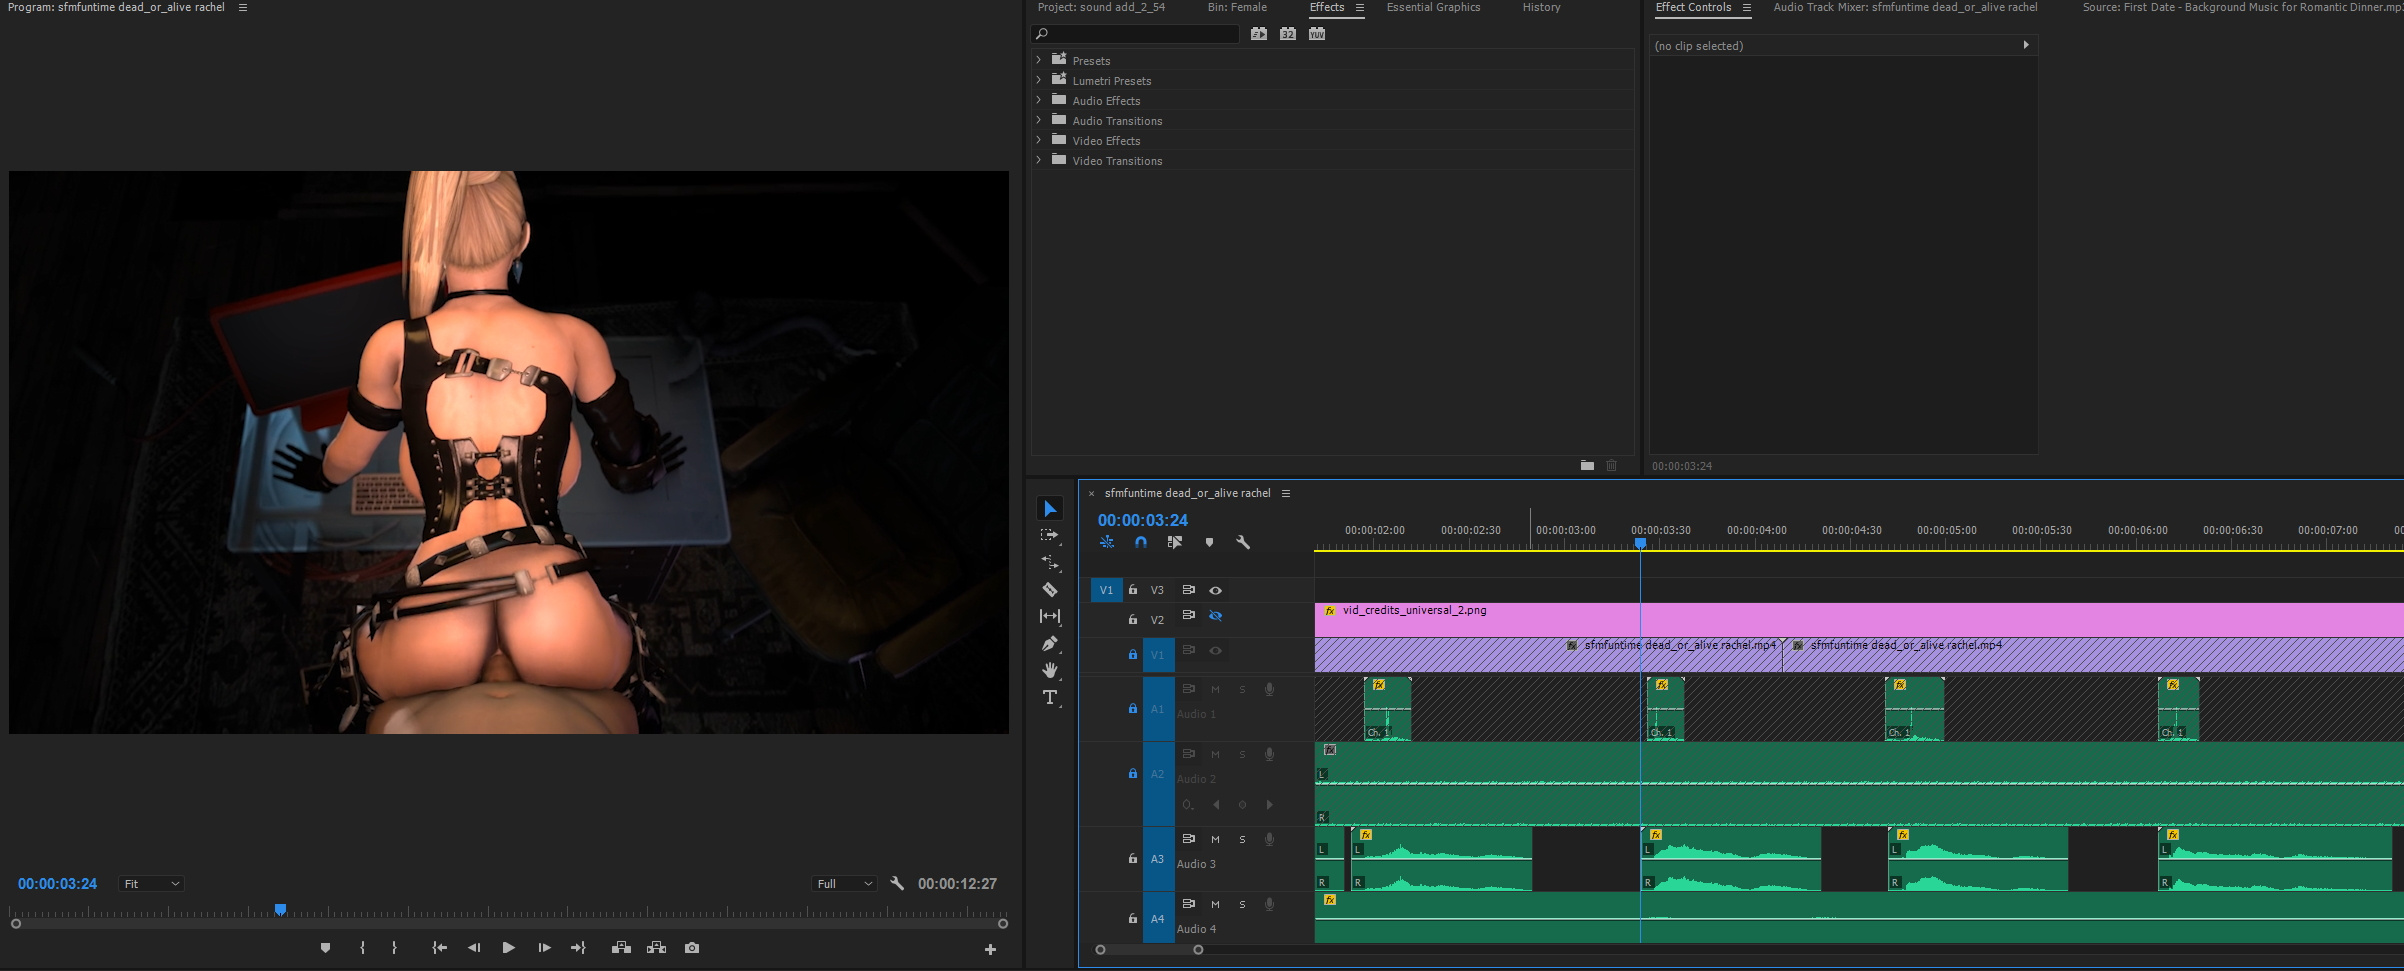Filter by 32-bit Color effects icon
The width and height of the screenshot is (2404, 971).
[1288, 34]
